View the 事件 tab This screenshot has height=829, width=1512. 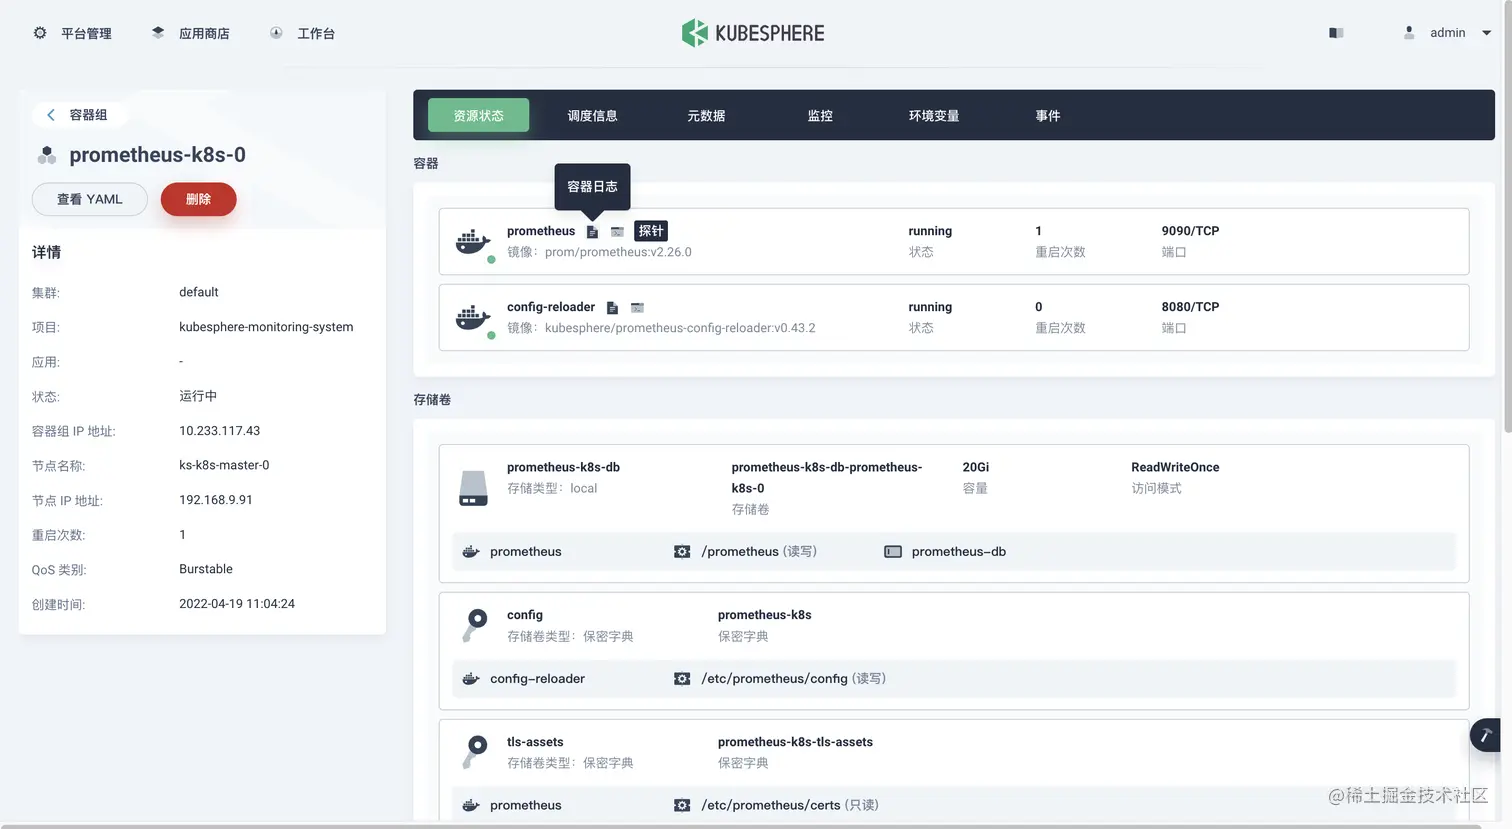coord(1048,116)
